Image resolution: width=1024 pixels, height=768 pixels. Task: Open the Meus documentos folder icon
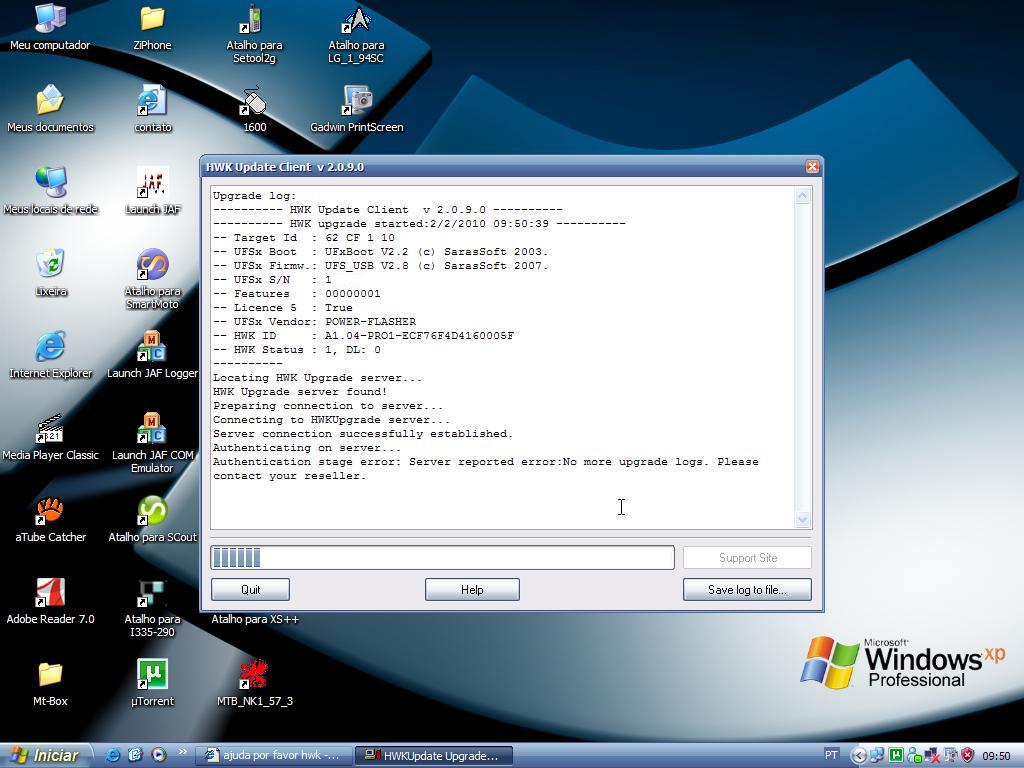[50, 110]
